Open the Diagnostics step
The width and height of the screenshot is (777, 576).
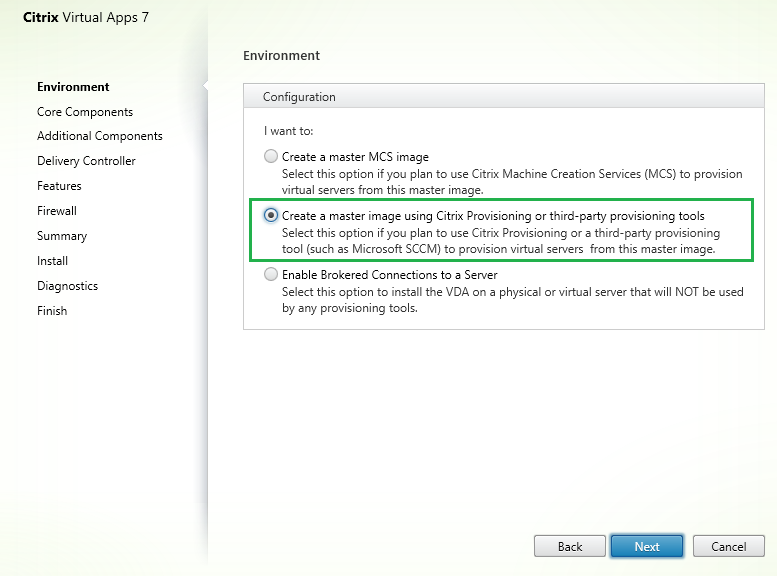point(67,286)
